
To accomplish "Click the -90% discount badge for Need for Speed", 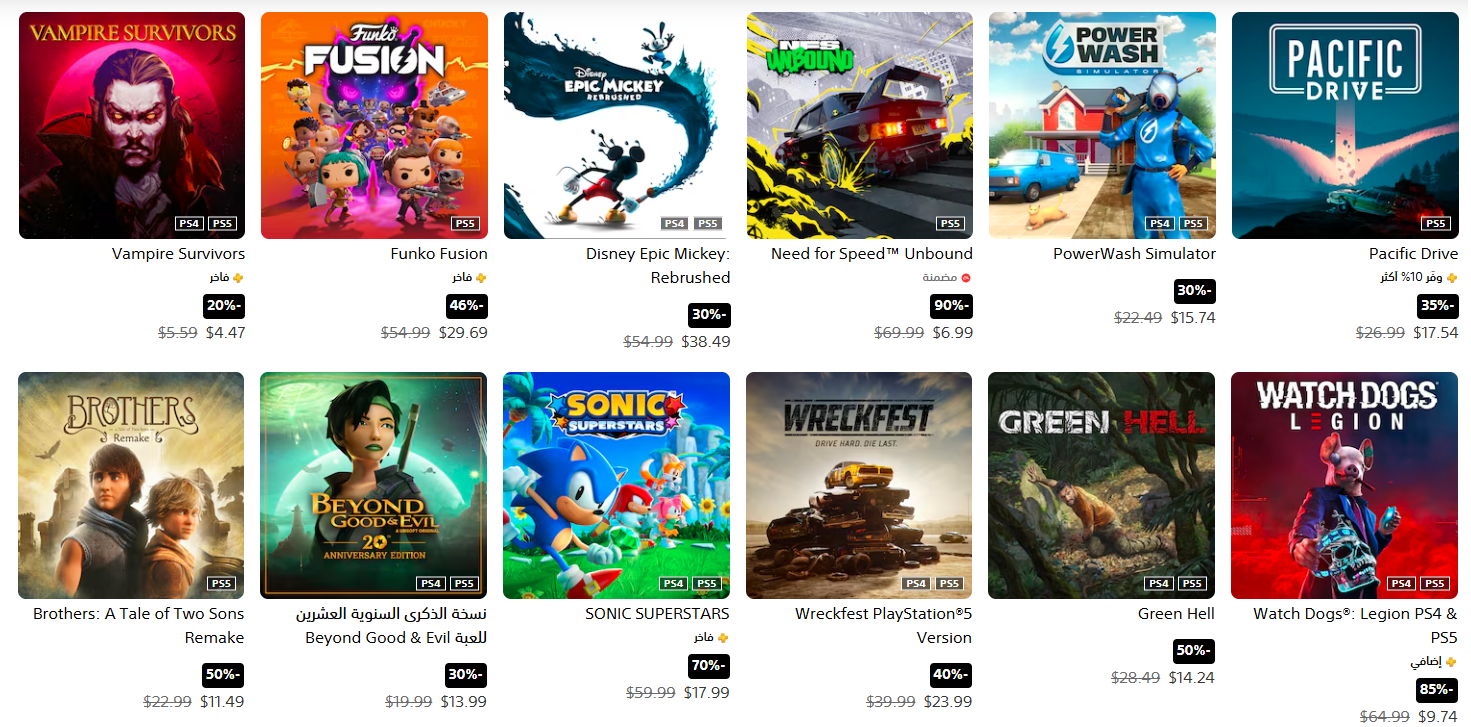I will coord(952,306).
